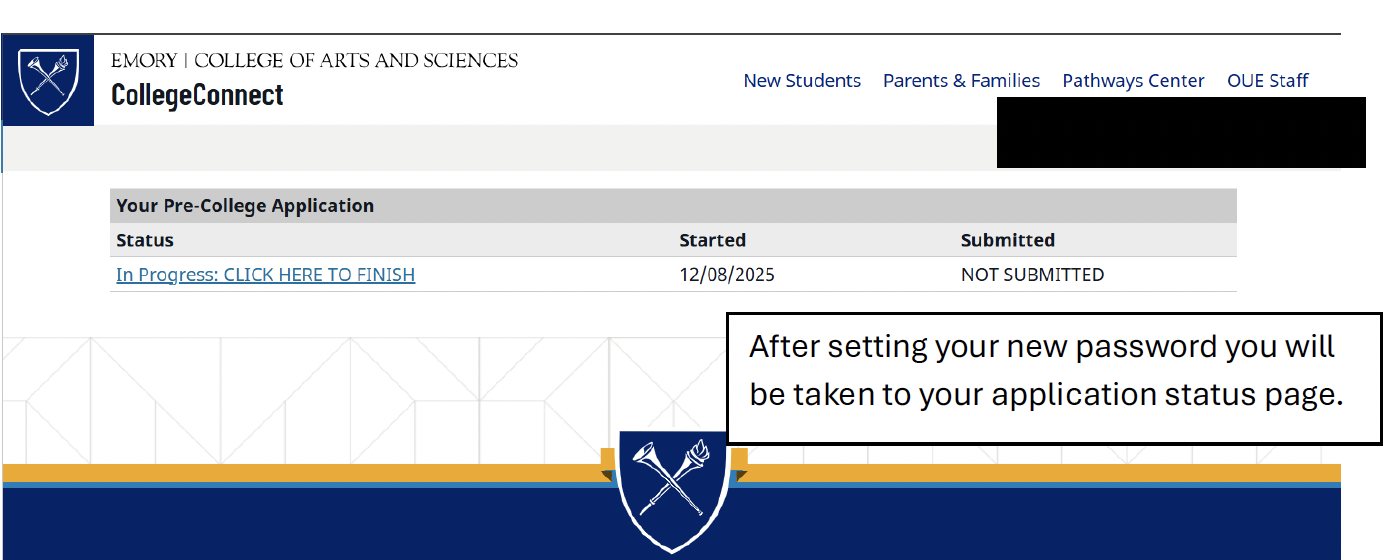Viewport: 1392px width, 560px height.
Task: Select OUE Staff in the navigation
Action: point(1267,81)
